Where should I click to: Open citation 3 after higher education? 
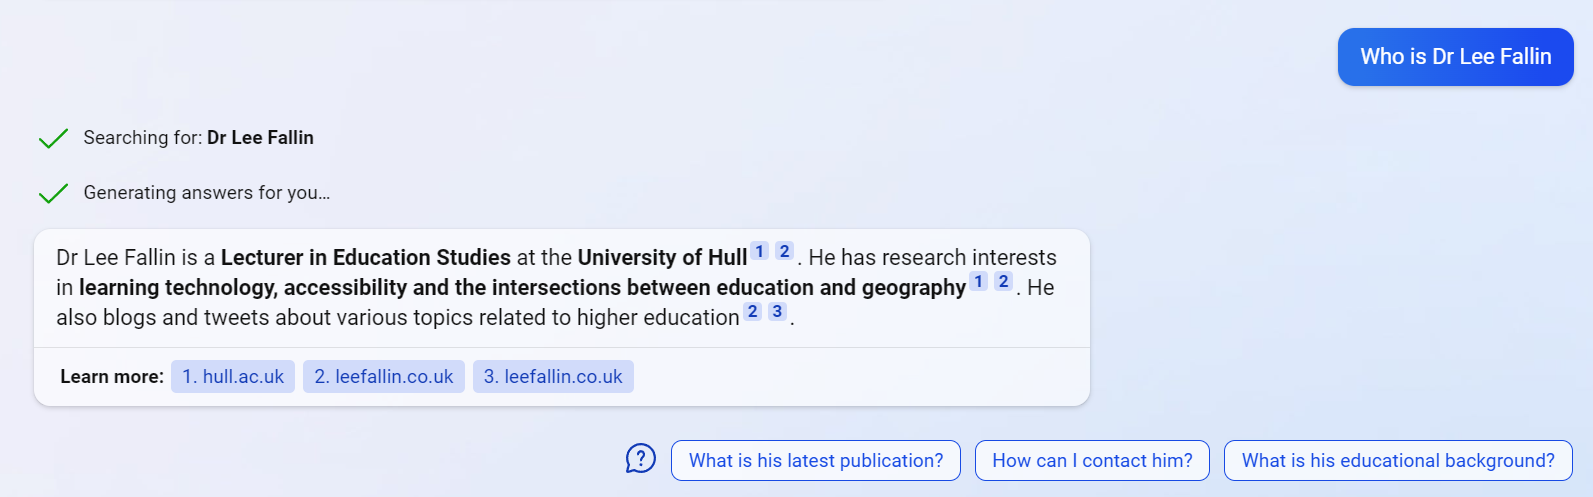pyautogui.click(x=777, y=312)
